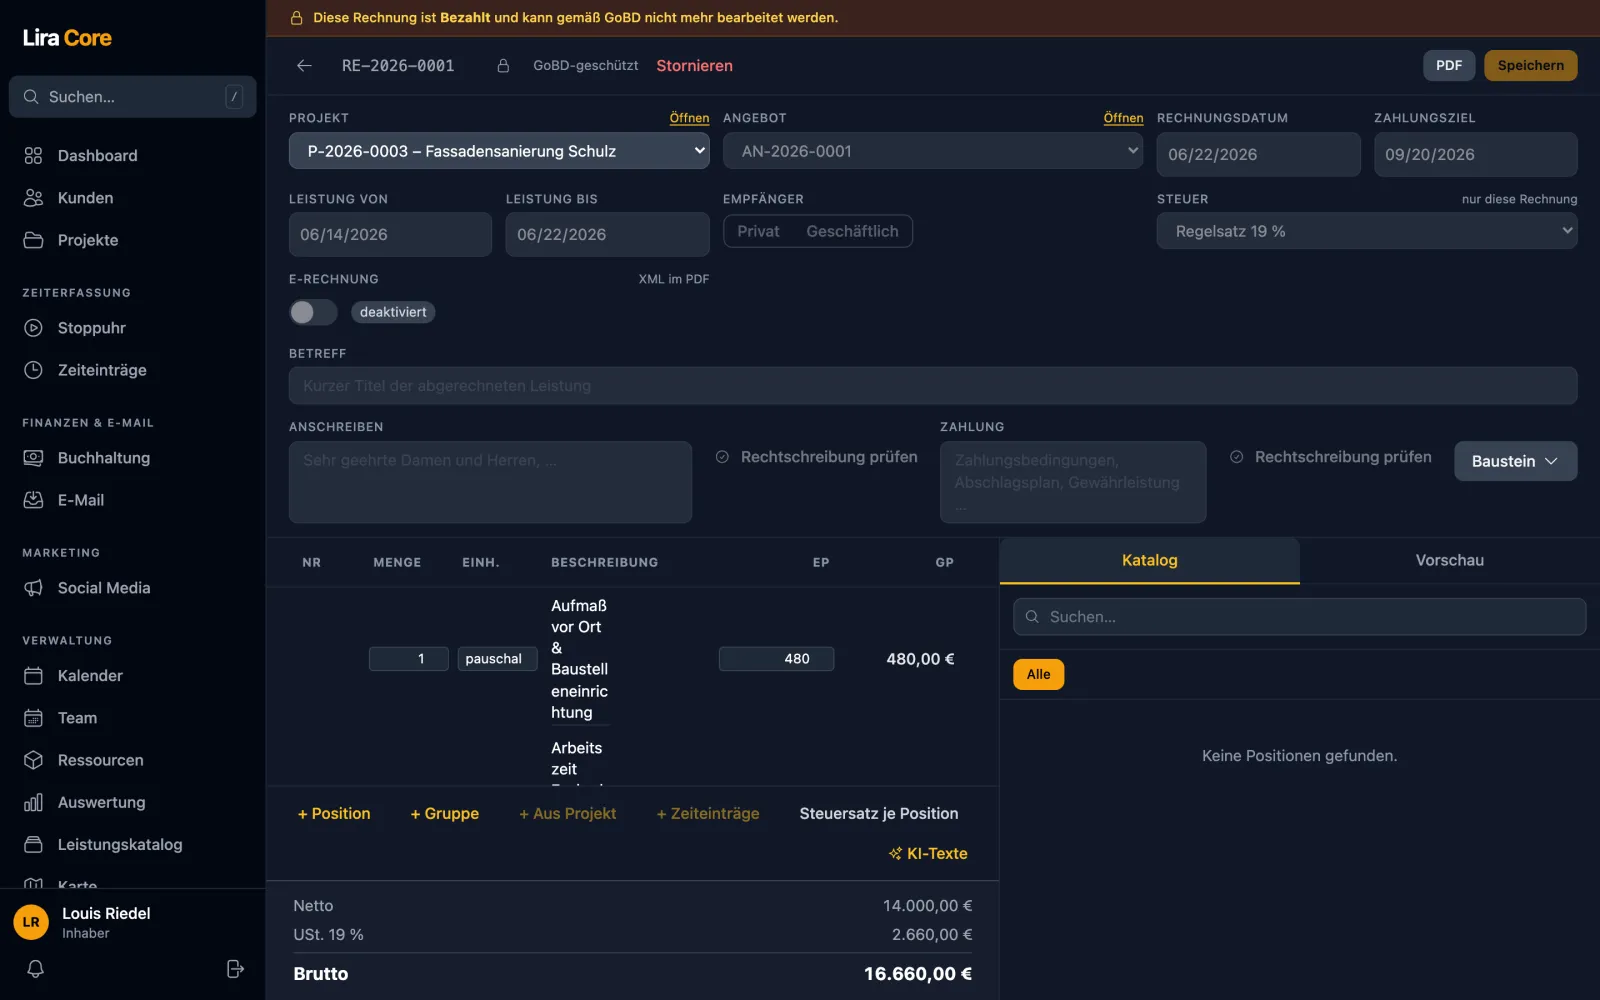
Task: Click the Anschreiben text area
Action: pyautogui.click(x=490, y=482)
